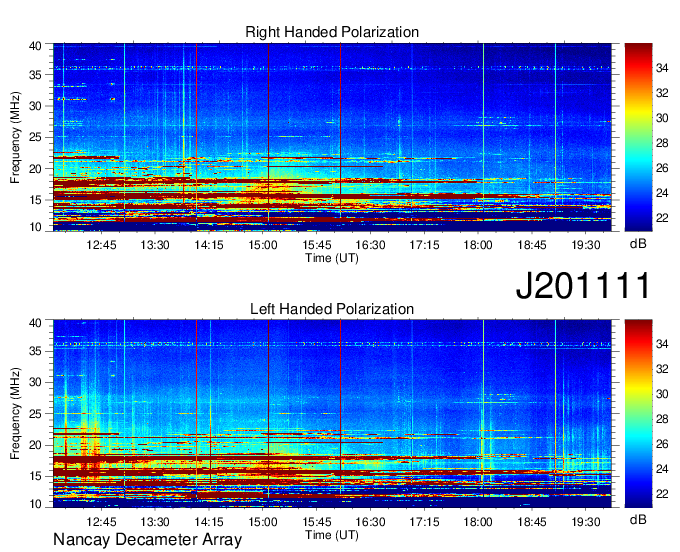This screenshot has width=680, height=552.
Task: Click the 19:30 time tick, Right Handed plot
Action: 586,245
